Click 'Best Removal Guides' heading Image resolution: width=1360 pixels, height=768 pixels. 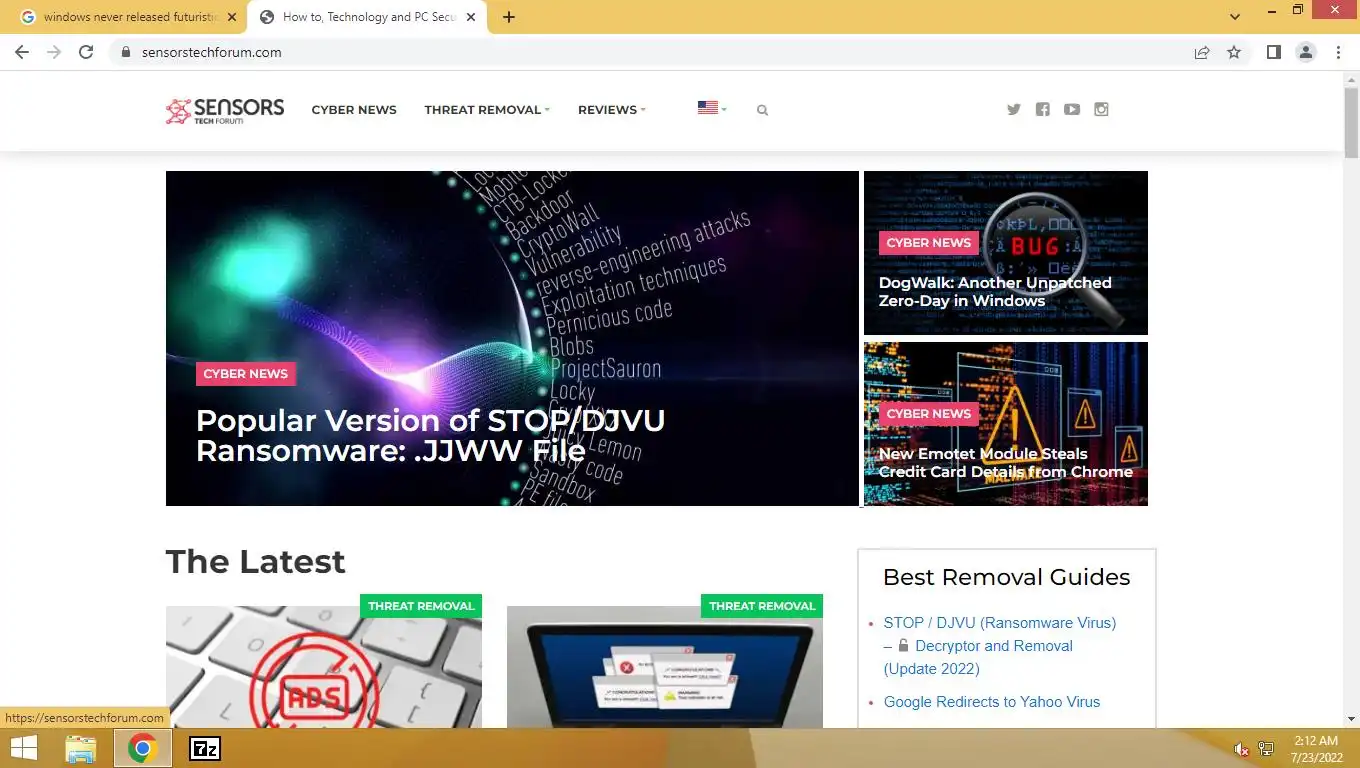point(1006,577)
